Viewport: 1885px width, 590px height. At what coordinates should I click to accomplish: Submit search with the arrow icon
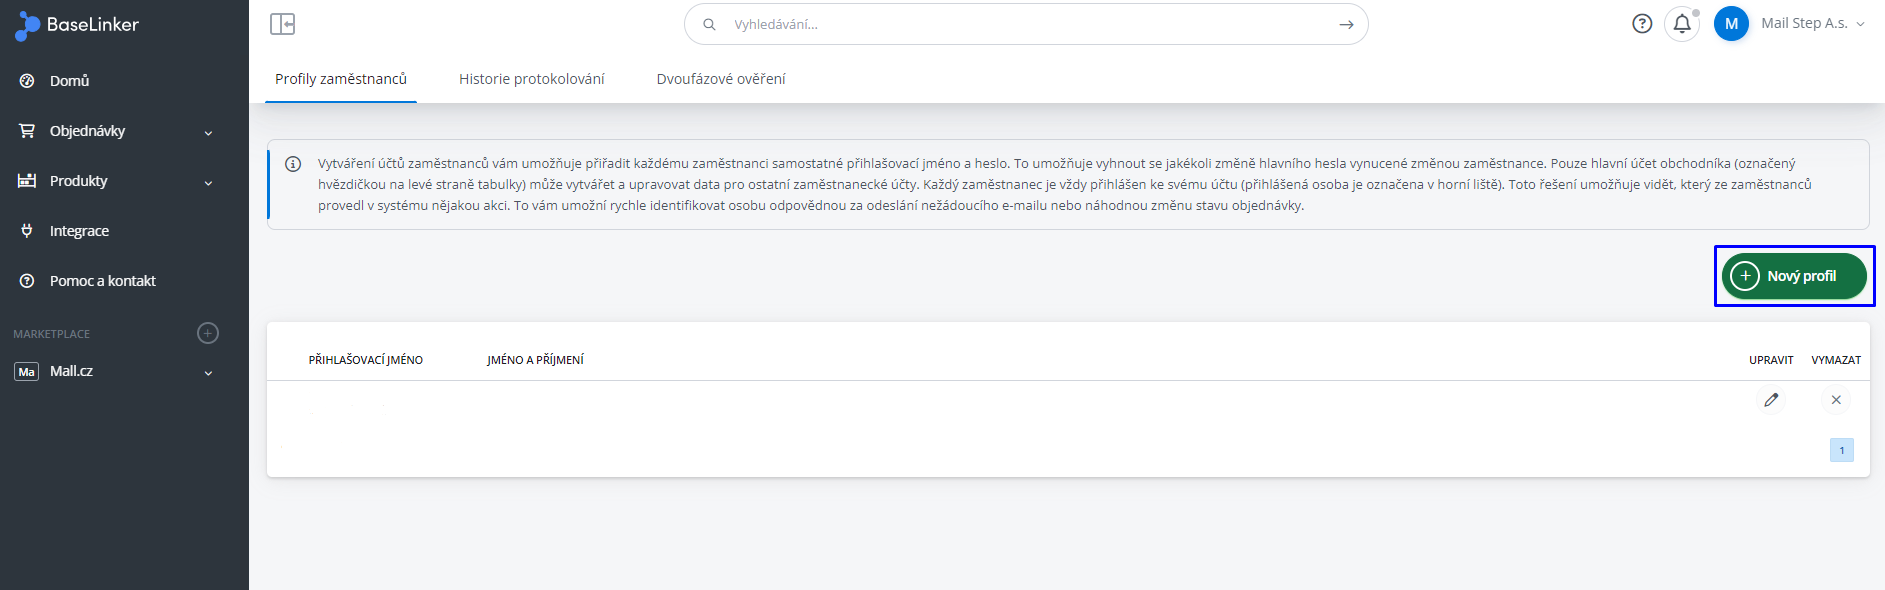(1346, 24)
